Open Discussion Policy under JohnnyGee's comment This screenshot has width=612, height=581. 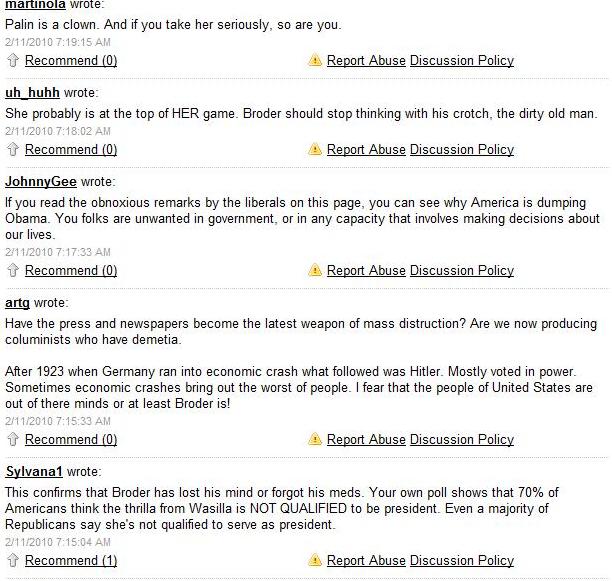point(462,270)
